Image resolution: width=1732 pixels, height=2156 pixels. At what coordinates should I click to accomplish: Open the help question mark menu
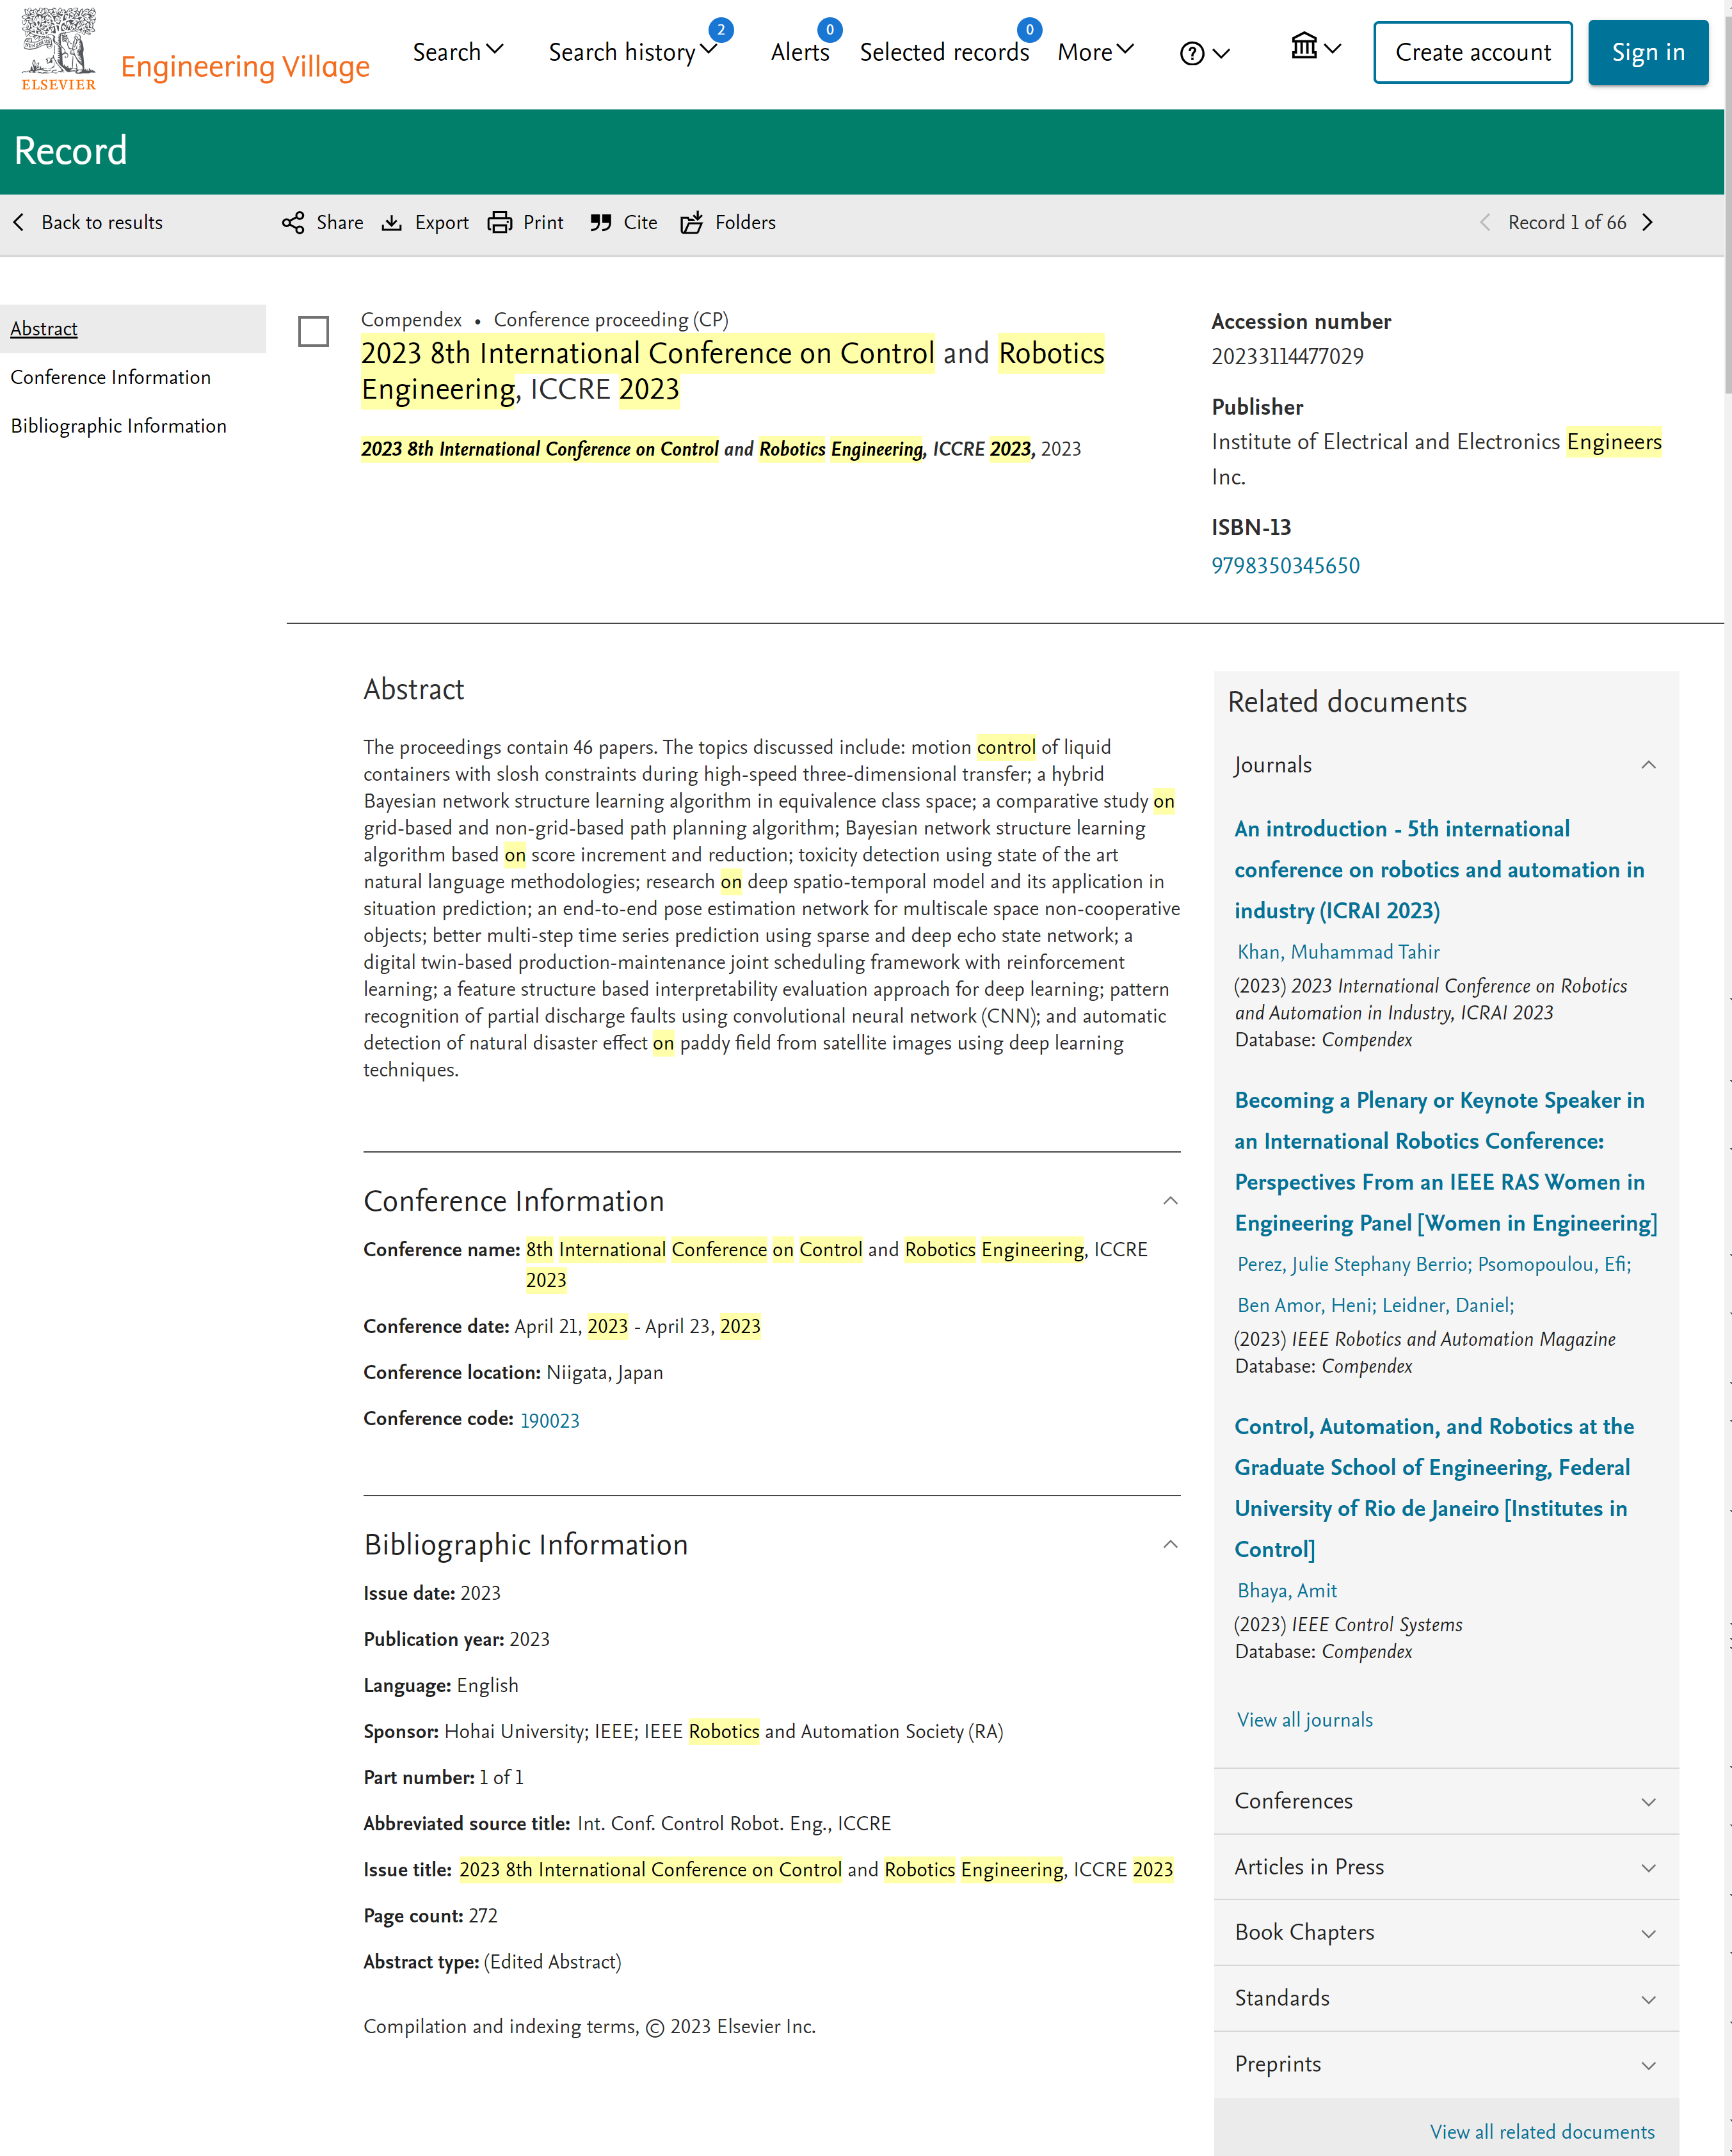coord(1204,54)
